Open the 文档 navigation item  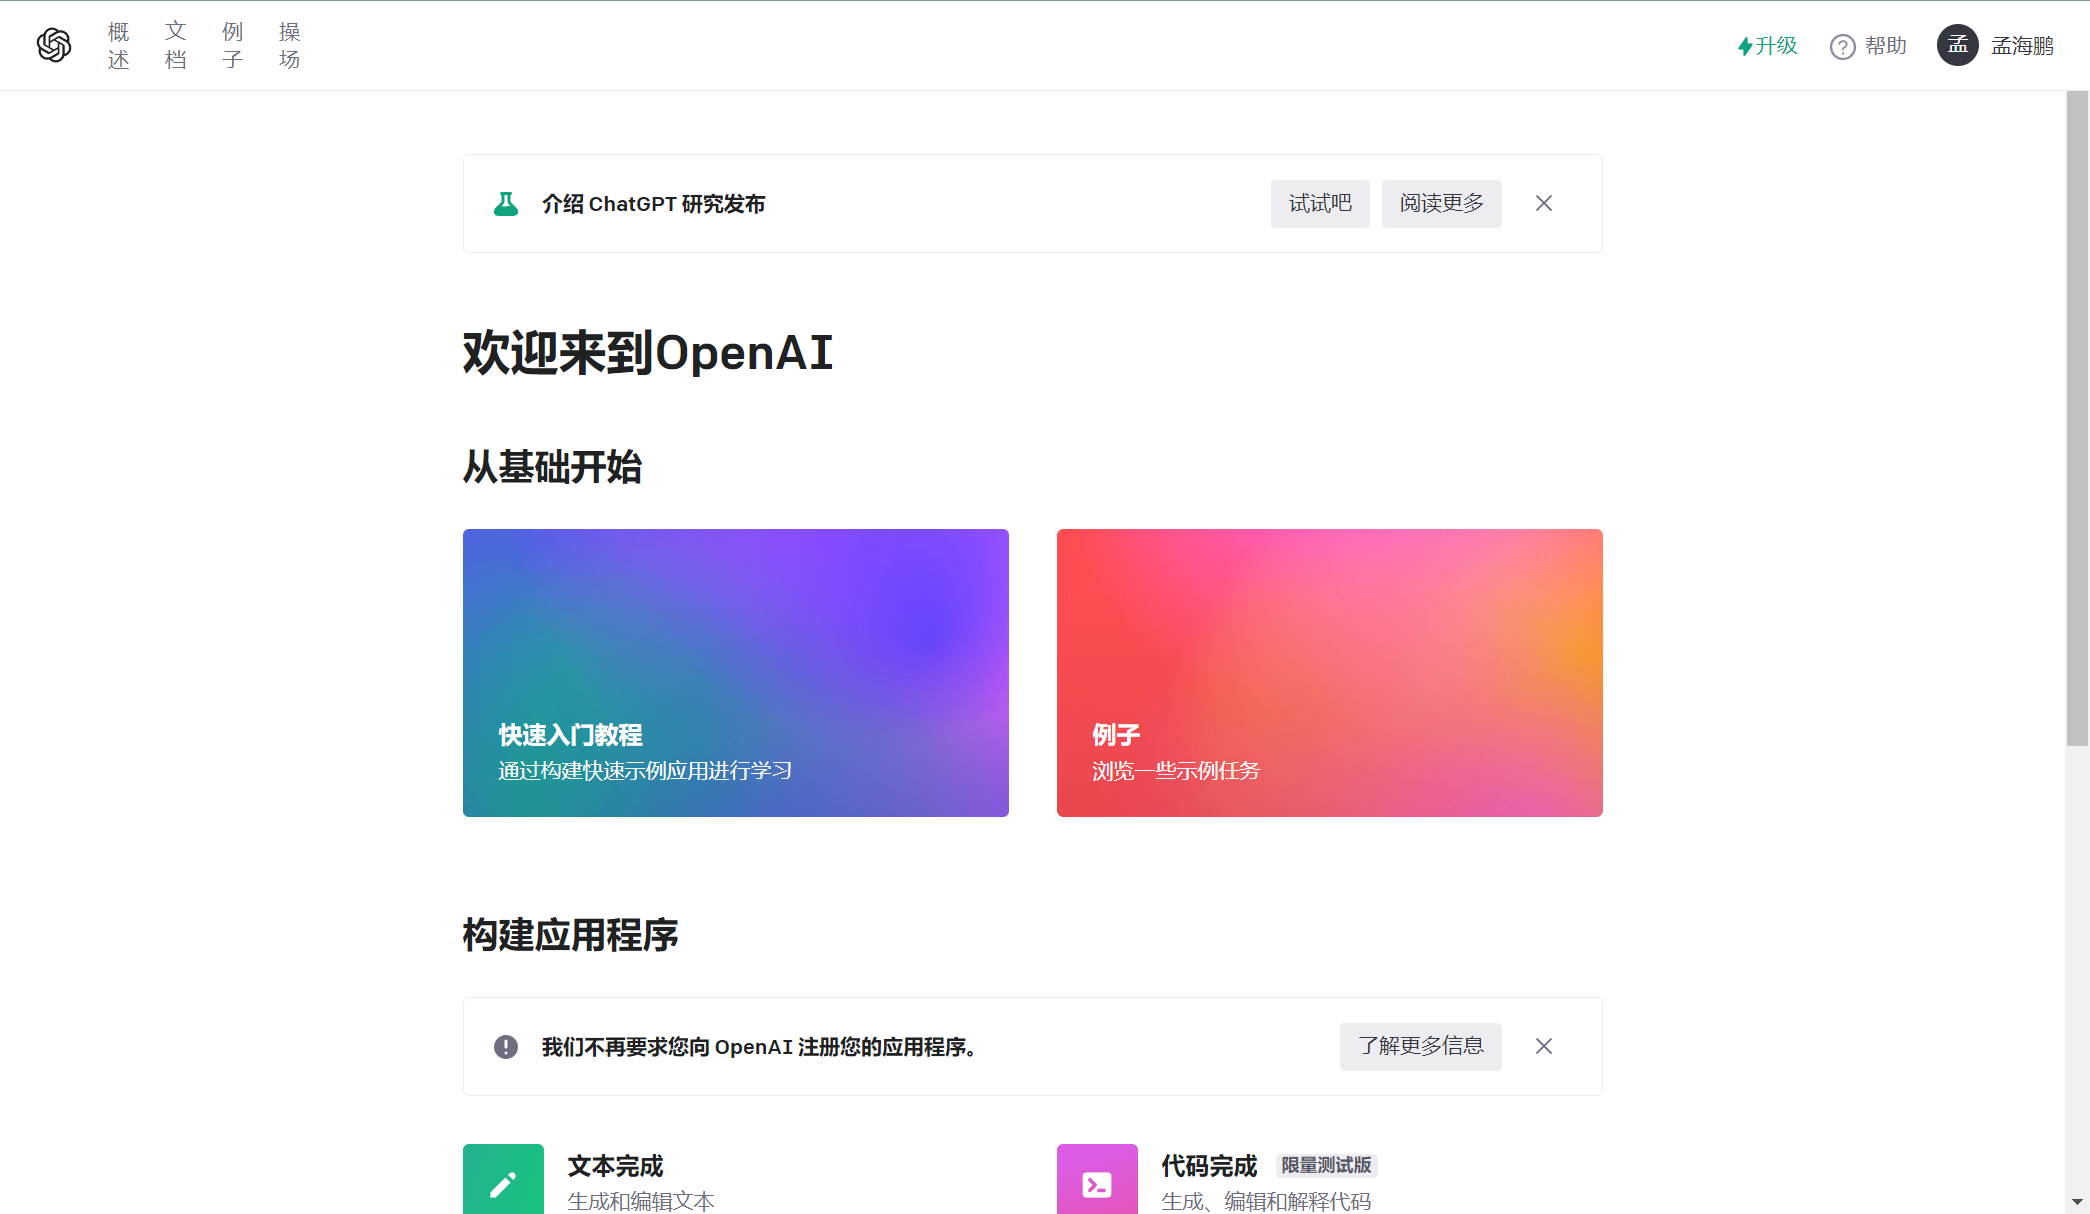coord(175,45)
